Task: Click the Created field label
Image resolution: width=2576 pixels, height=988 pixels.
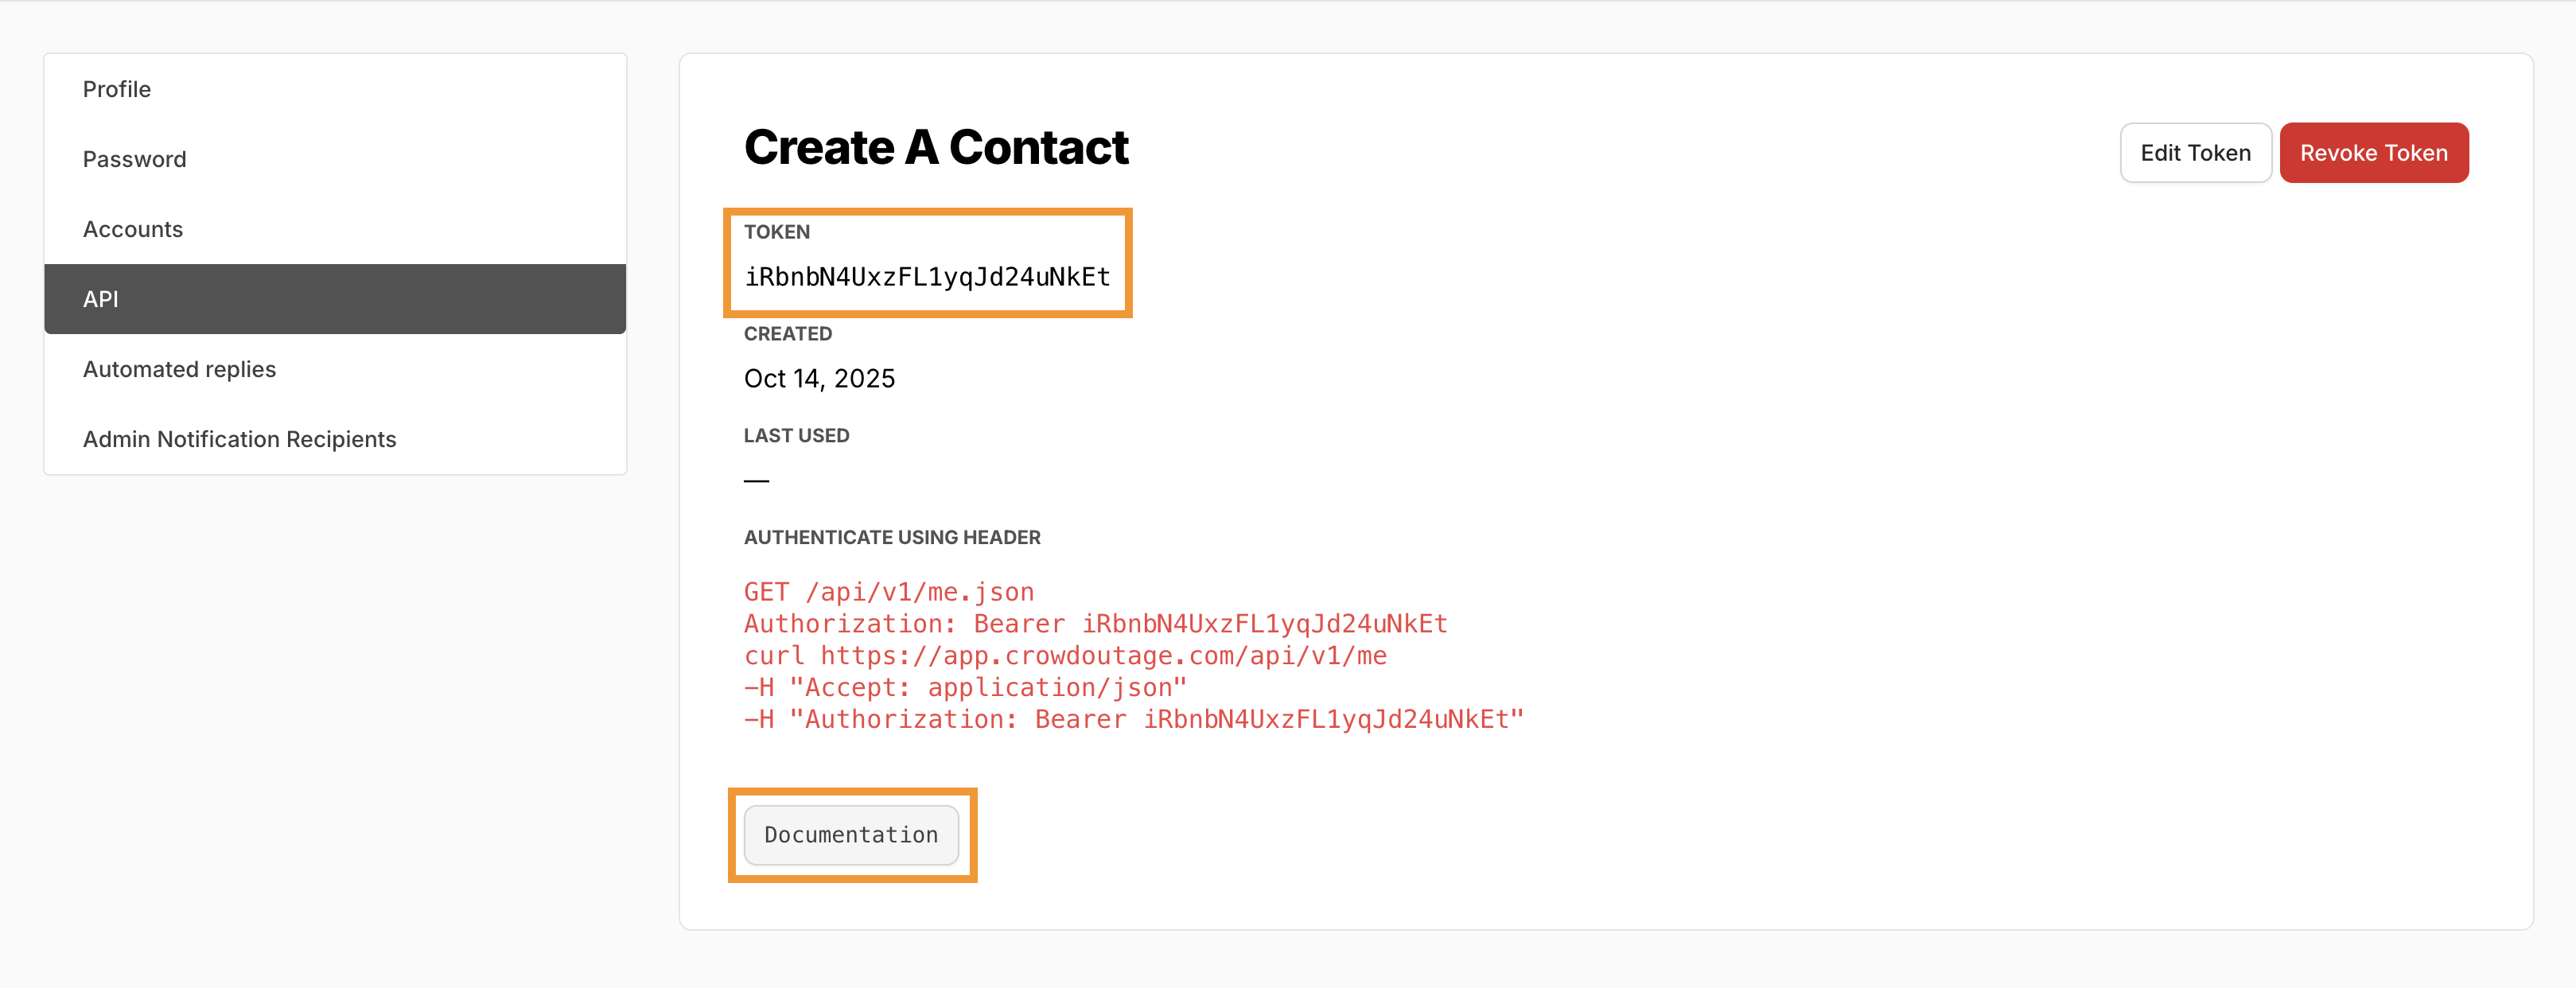Action: point(787,334)
